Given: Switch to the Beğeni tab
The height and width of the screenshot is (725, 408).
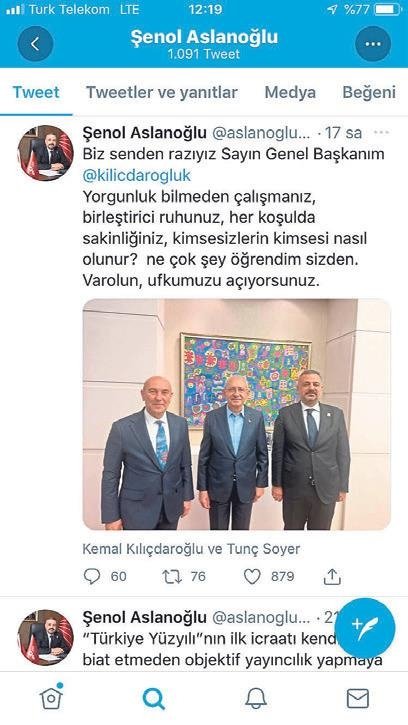Looking at the screenshot, I should point(369,92).
